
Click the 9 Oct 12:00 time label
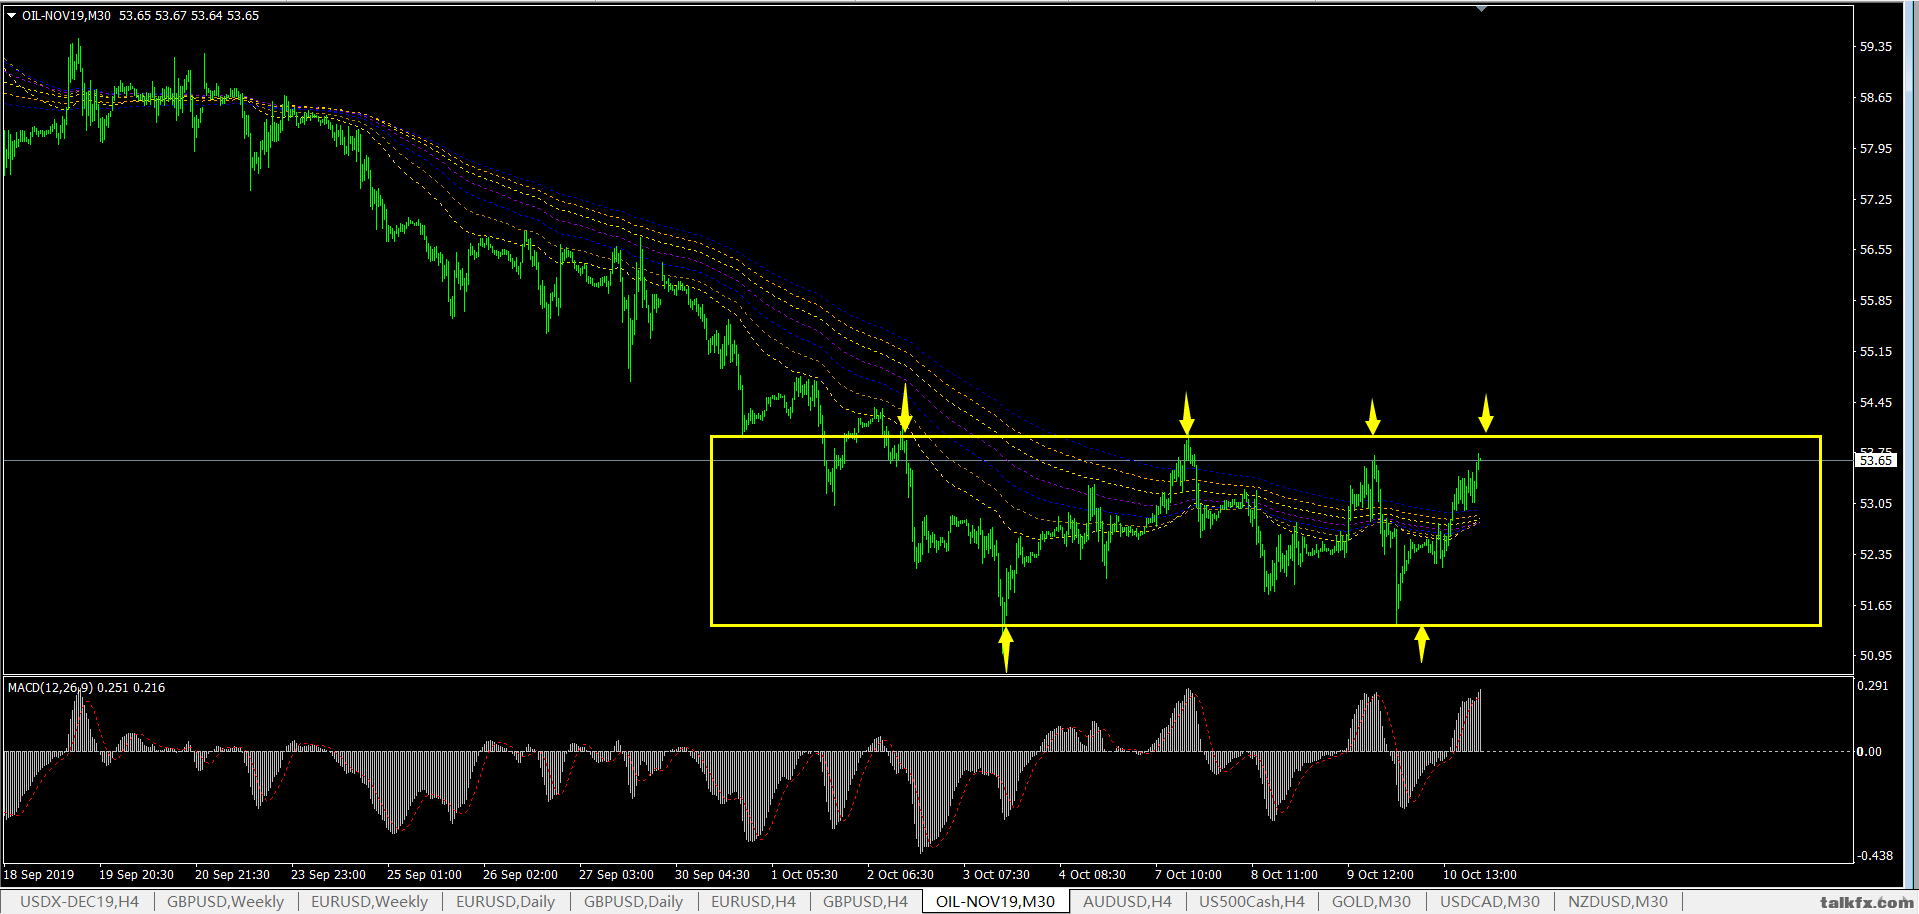tap(1380, 875)
